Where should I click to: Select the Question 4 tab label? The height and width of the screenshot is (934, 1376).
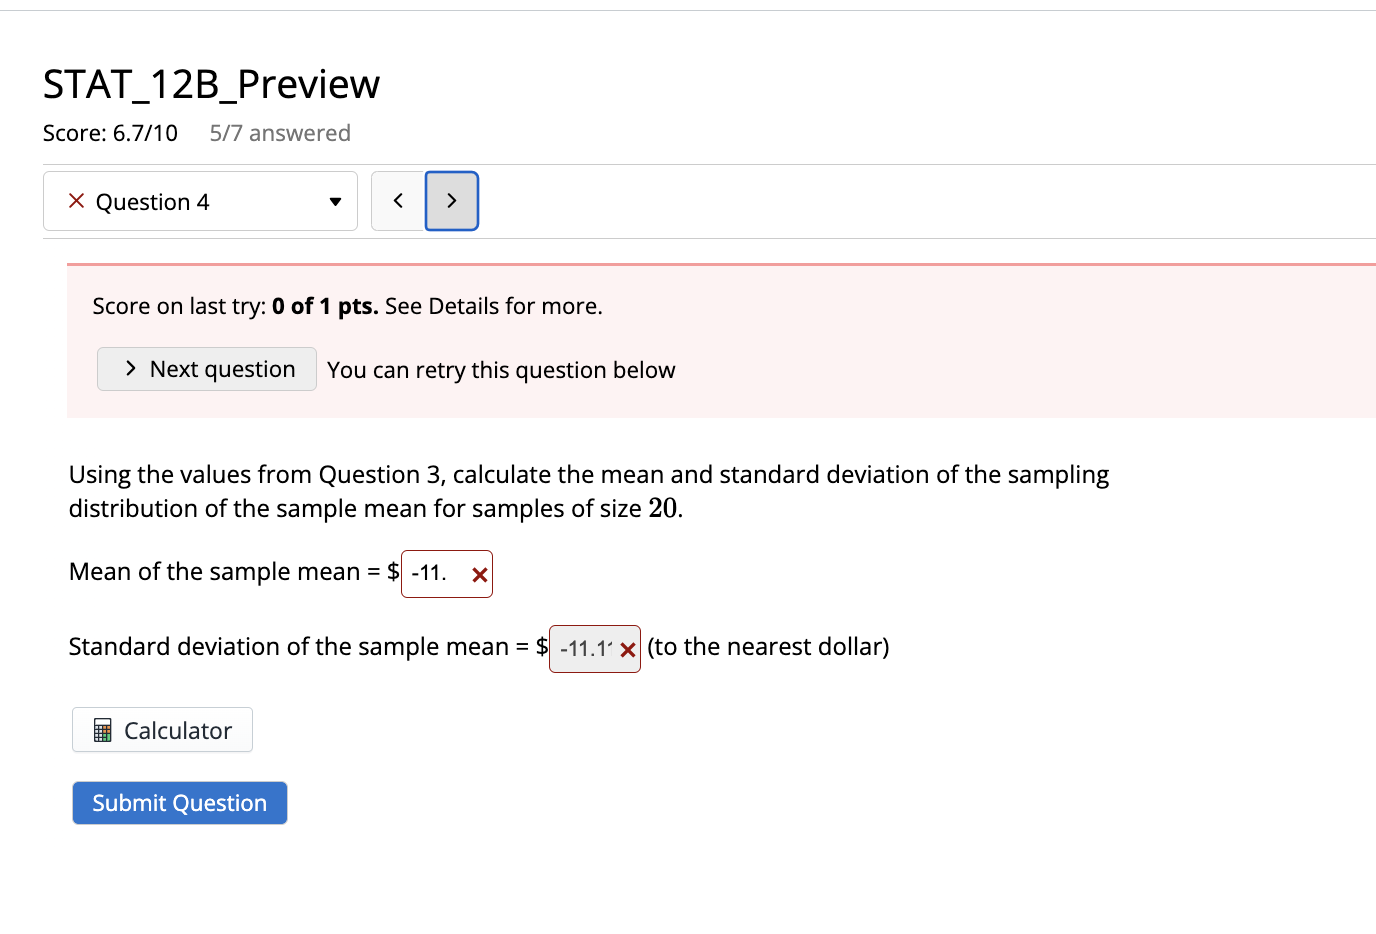152,201
